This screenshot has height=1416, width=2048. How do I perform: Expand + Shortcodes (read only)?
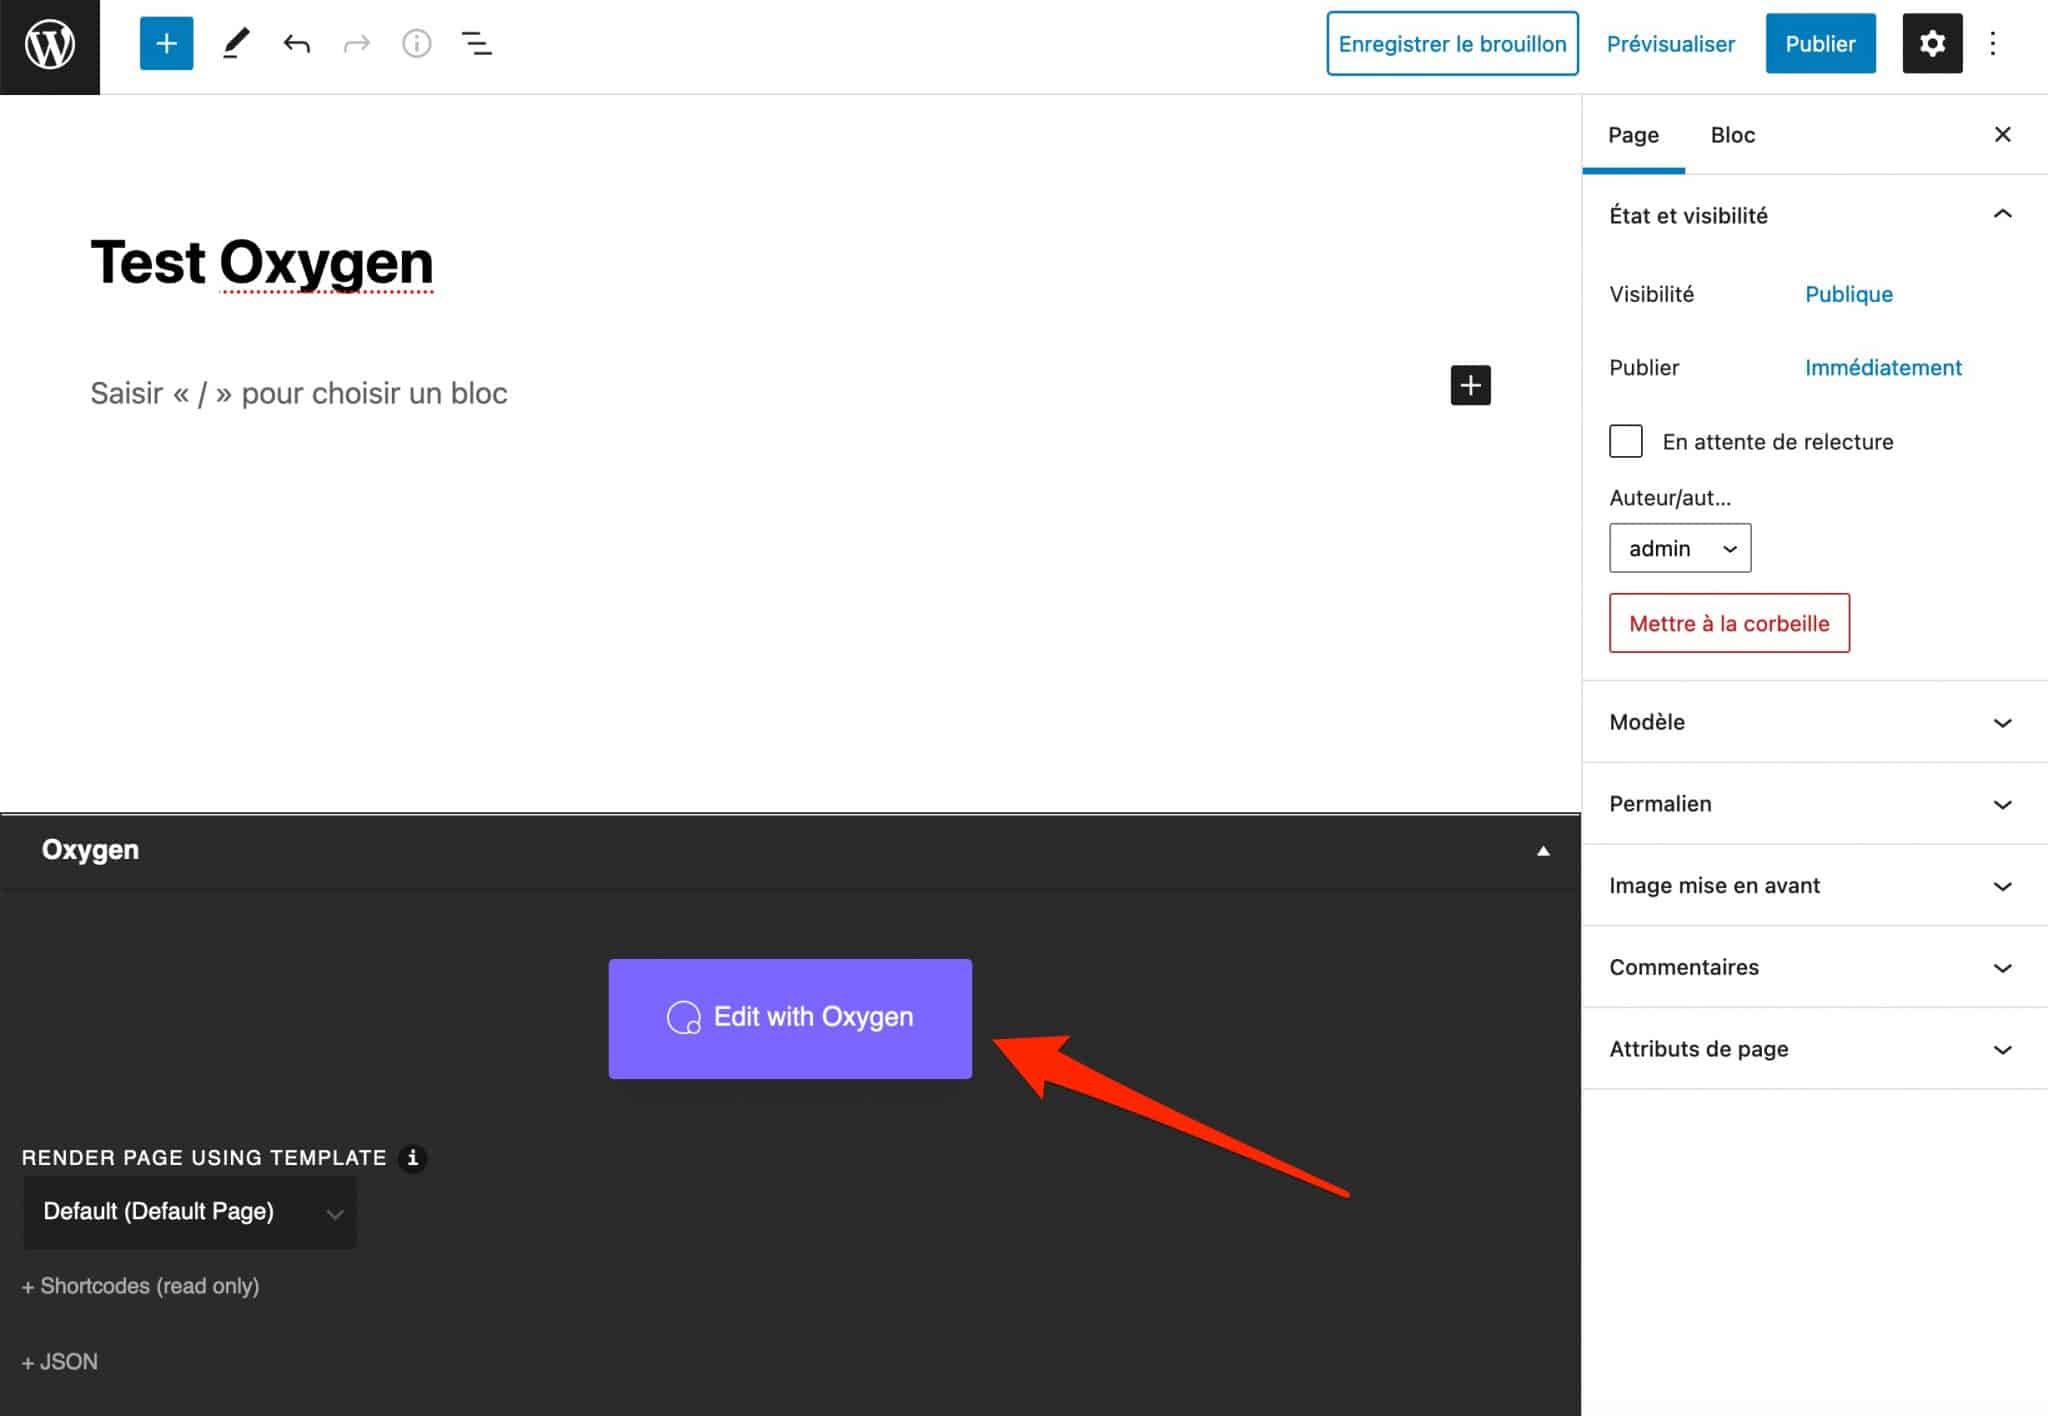140,1286
